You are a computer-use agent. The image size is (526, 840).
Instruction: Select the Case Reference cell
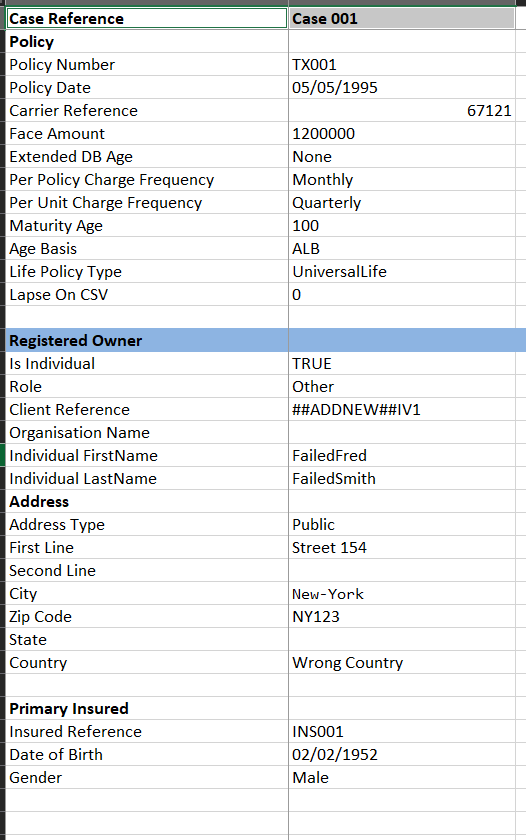pos(147,19)
